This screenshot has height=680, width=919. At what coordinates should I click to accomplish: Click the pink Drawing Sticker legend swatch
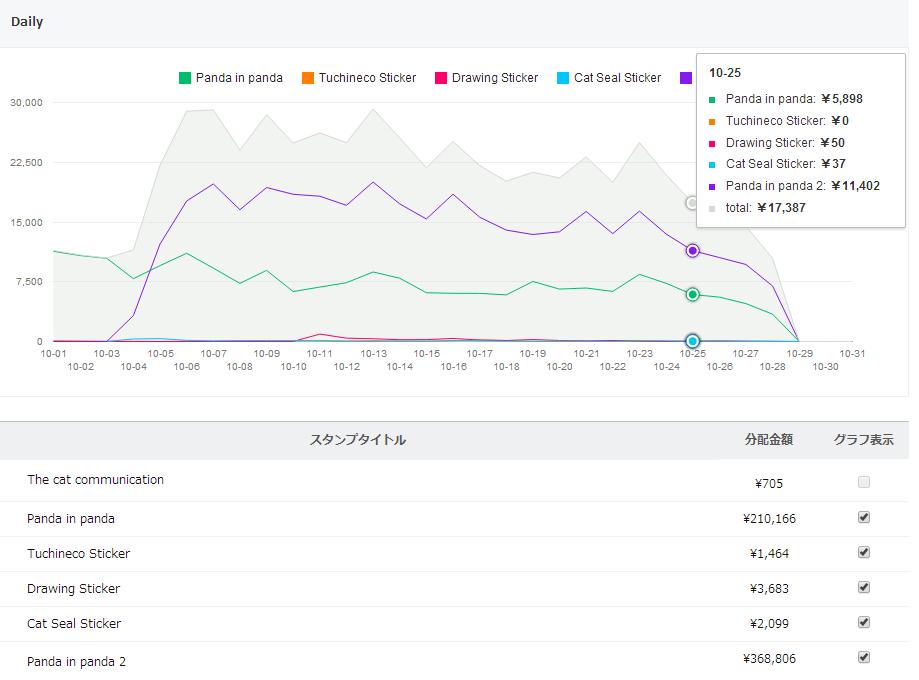pyautogui.click(x=440, y=78)
